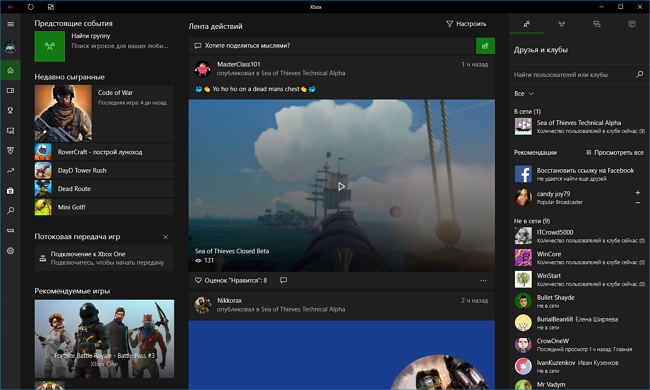Open Найти группу text link
Screen dimensions: 650x390
91,36
